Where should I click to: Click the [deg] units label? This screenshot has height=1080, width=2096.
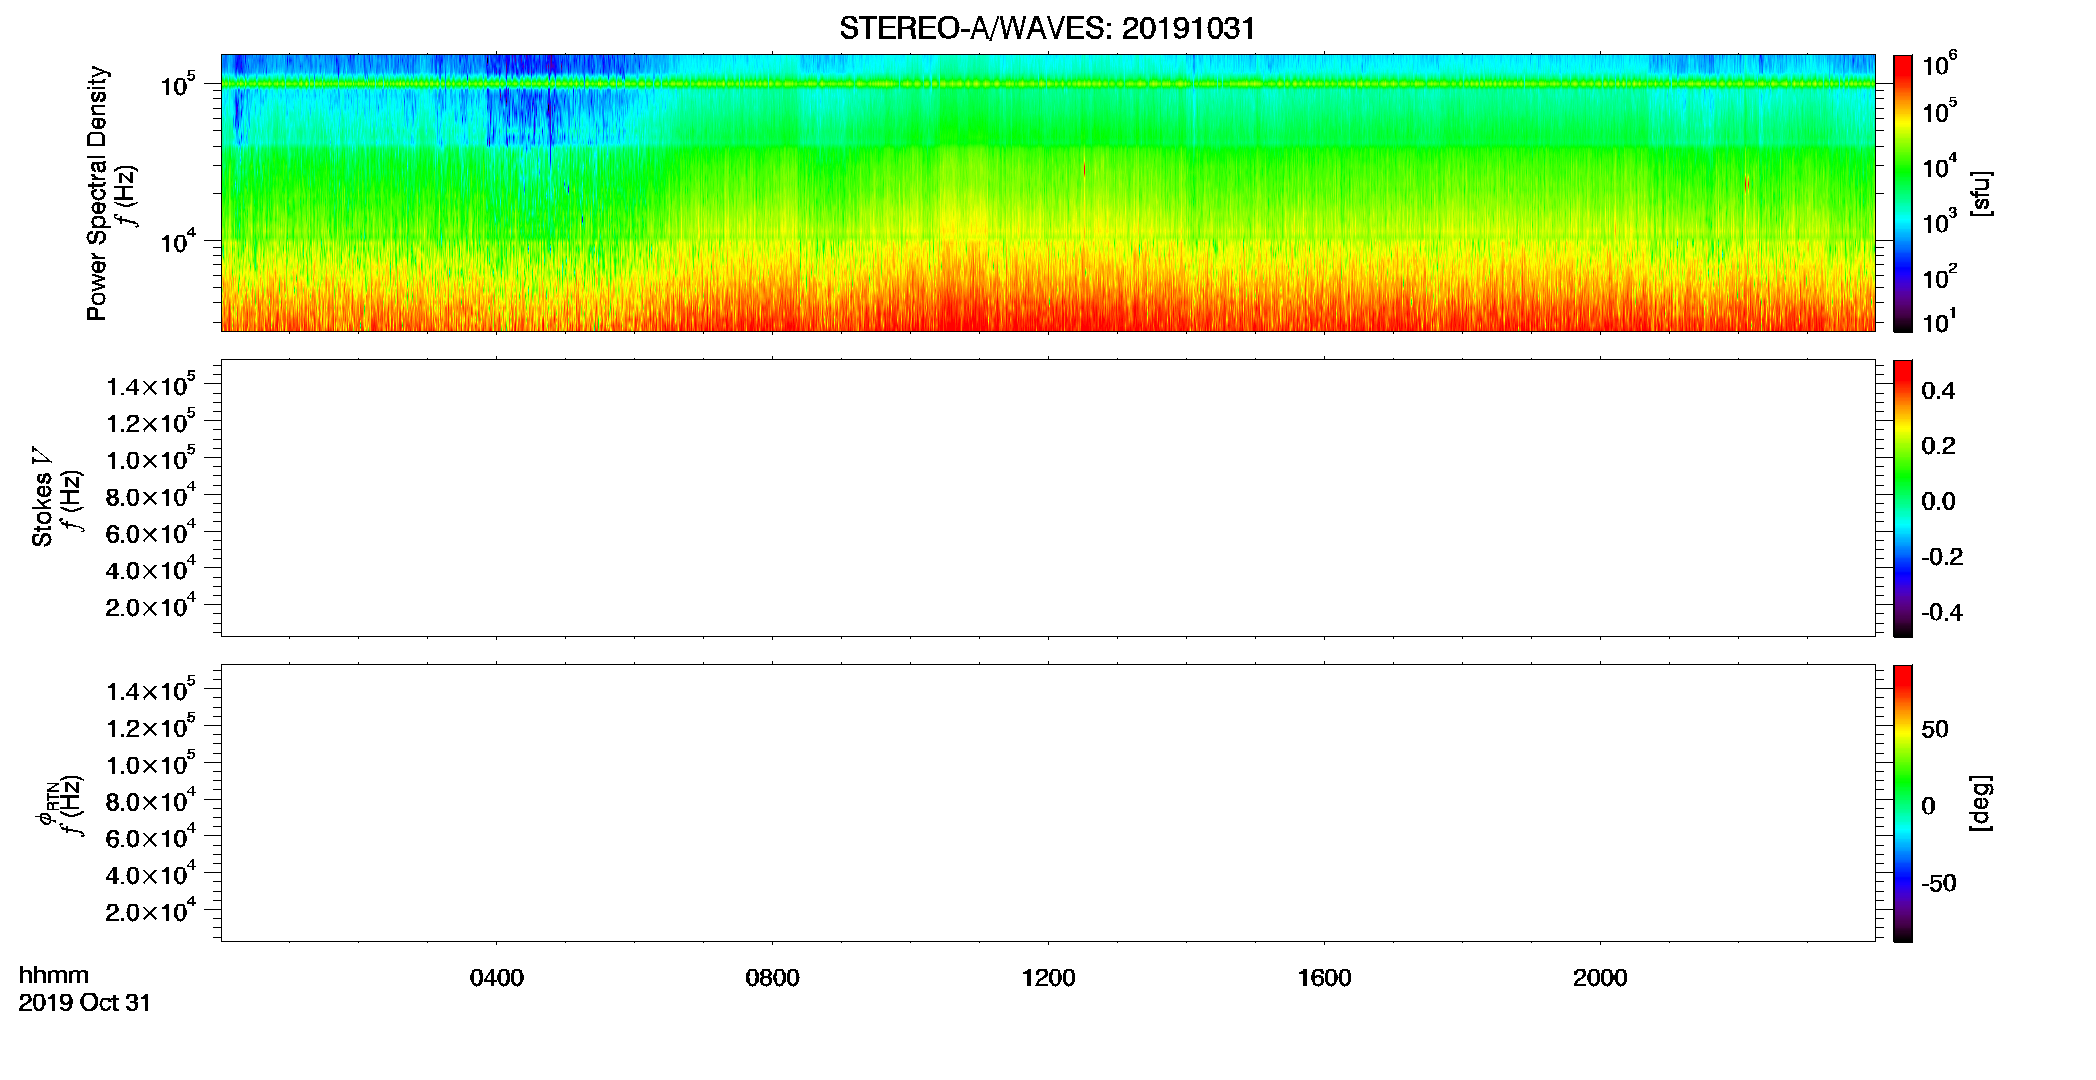[1981, 803]
